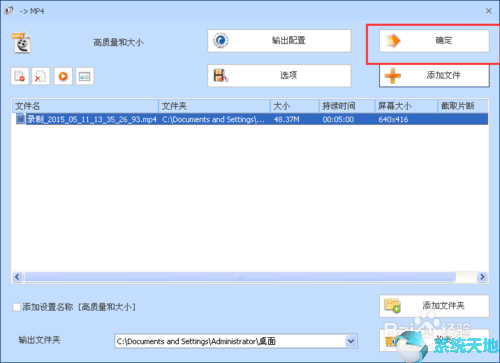Sort by 持续时间 column header

tap(347, 106)
